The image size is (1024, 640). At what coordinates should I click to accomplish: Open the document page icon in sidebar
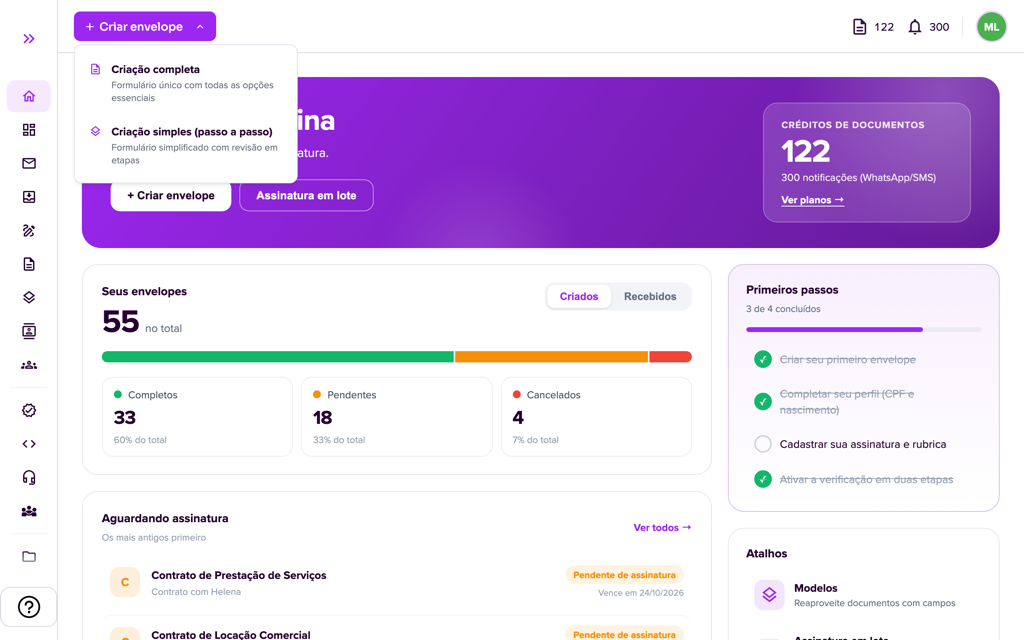pos(29,264)
